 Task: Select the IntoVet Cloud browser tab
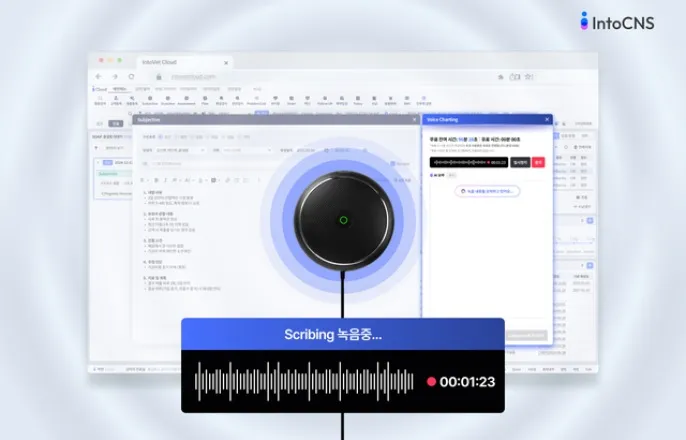click(184, 63)
